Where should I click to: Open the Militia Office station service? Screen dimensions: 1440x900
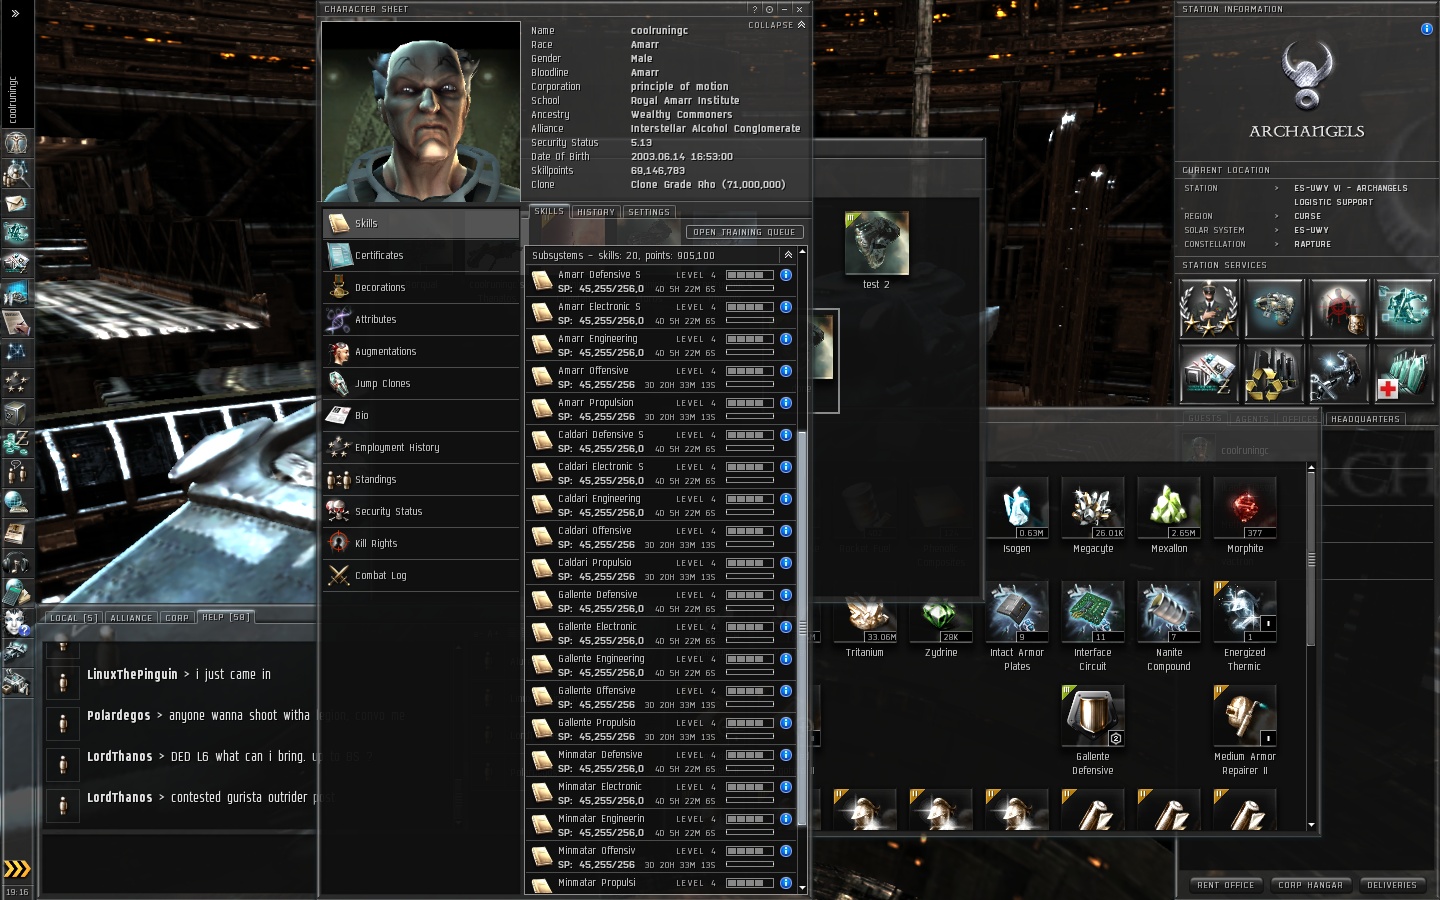click(x=1209, y=308)
